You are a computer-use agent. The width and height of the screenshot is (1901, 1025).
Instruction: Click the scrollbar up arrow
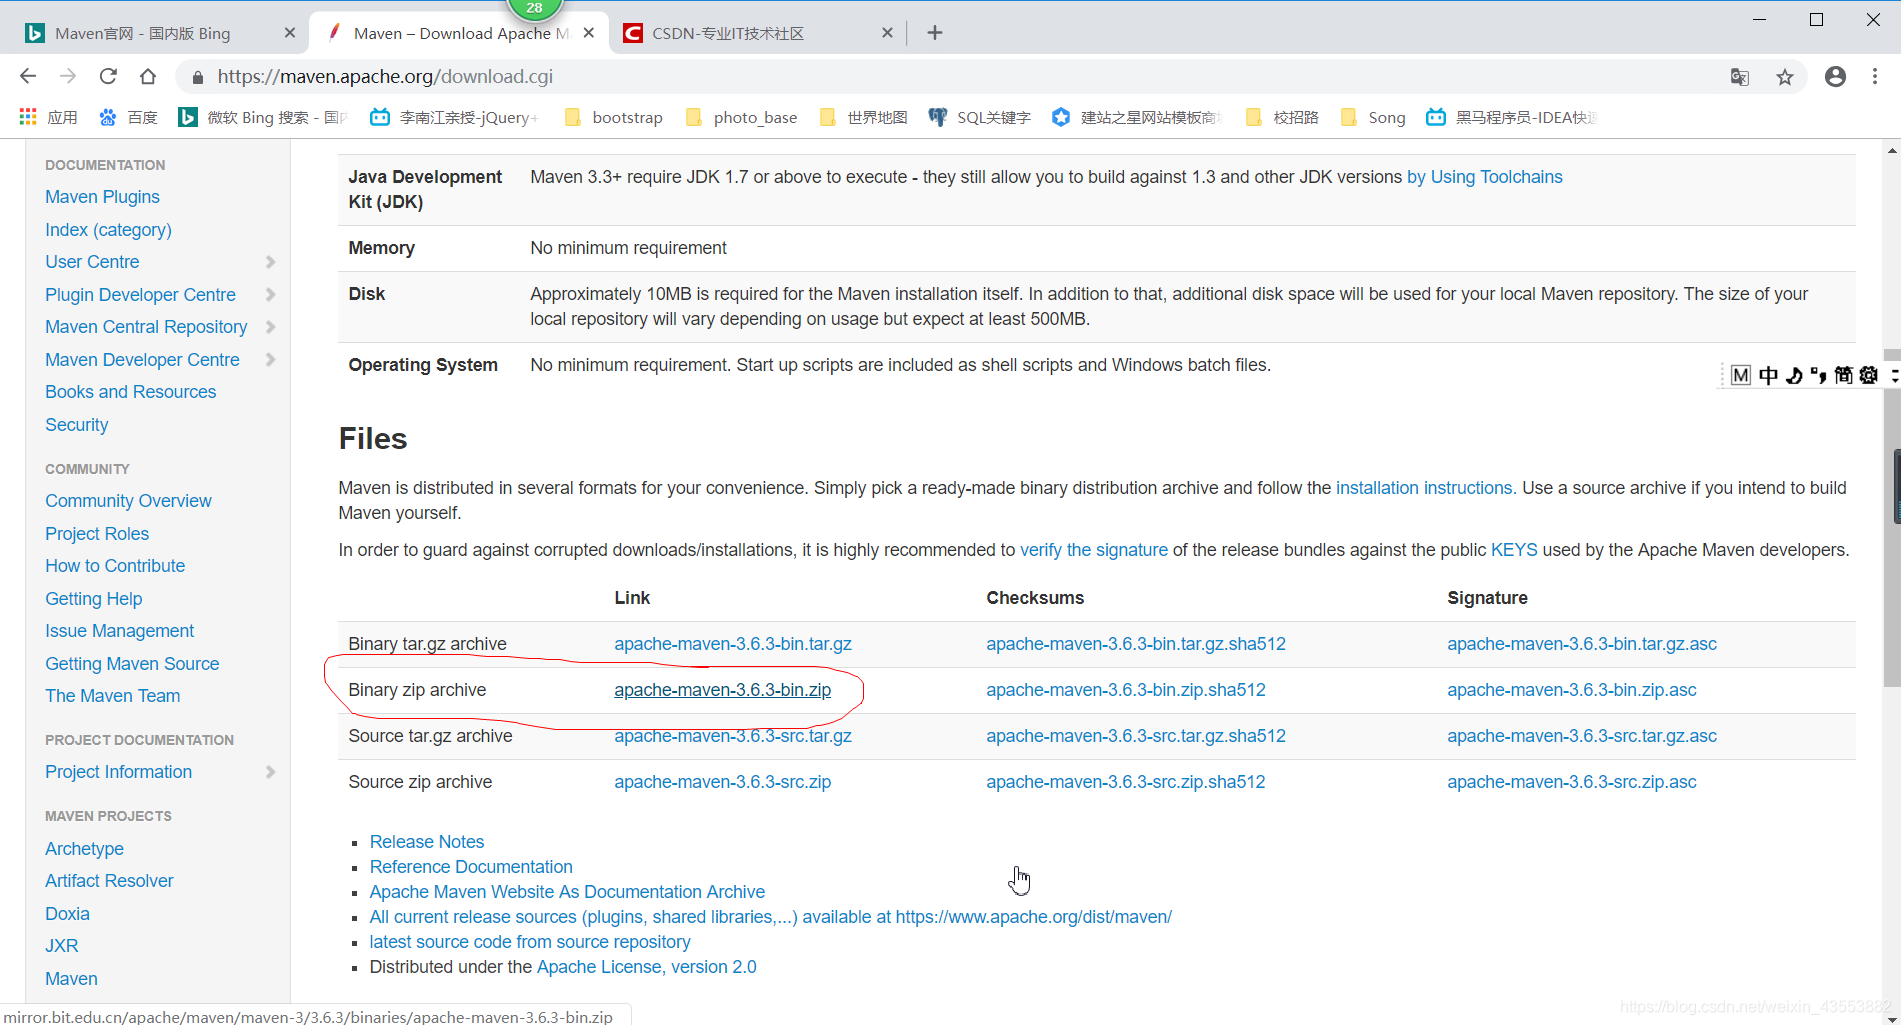(x=1891, y=151)
